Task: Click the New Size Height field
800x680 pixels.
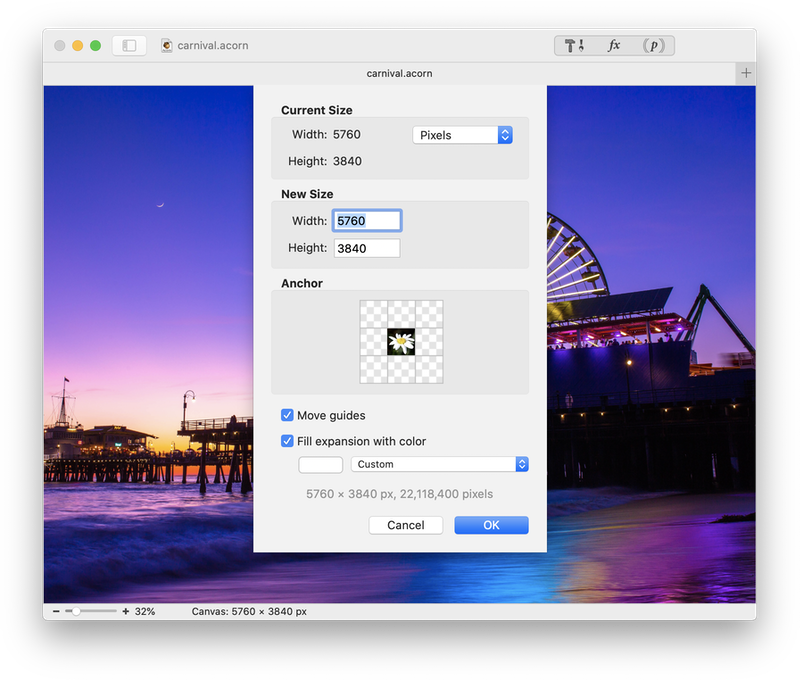Action: coord(367,248)
